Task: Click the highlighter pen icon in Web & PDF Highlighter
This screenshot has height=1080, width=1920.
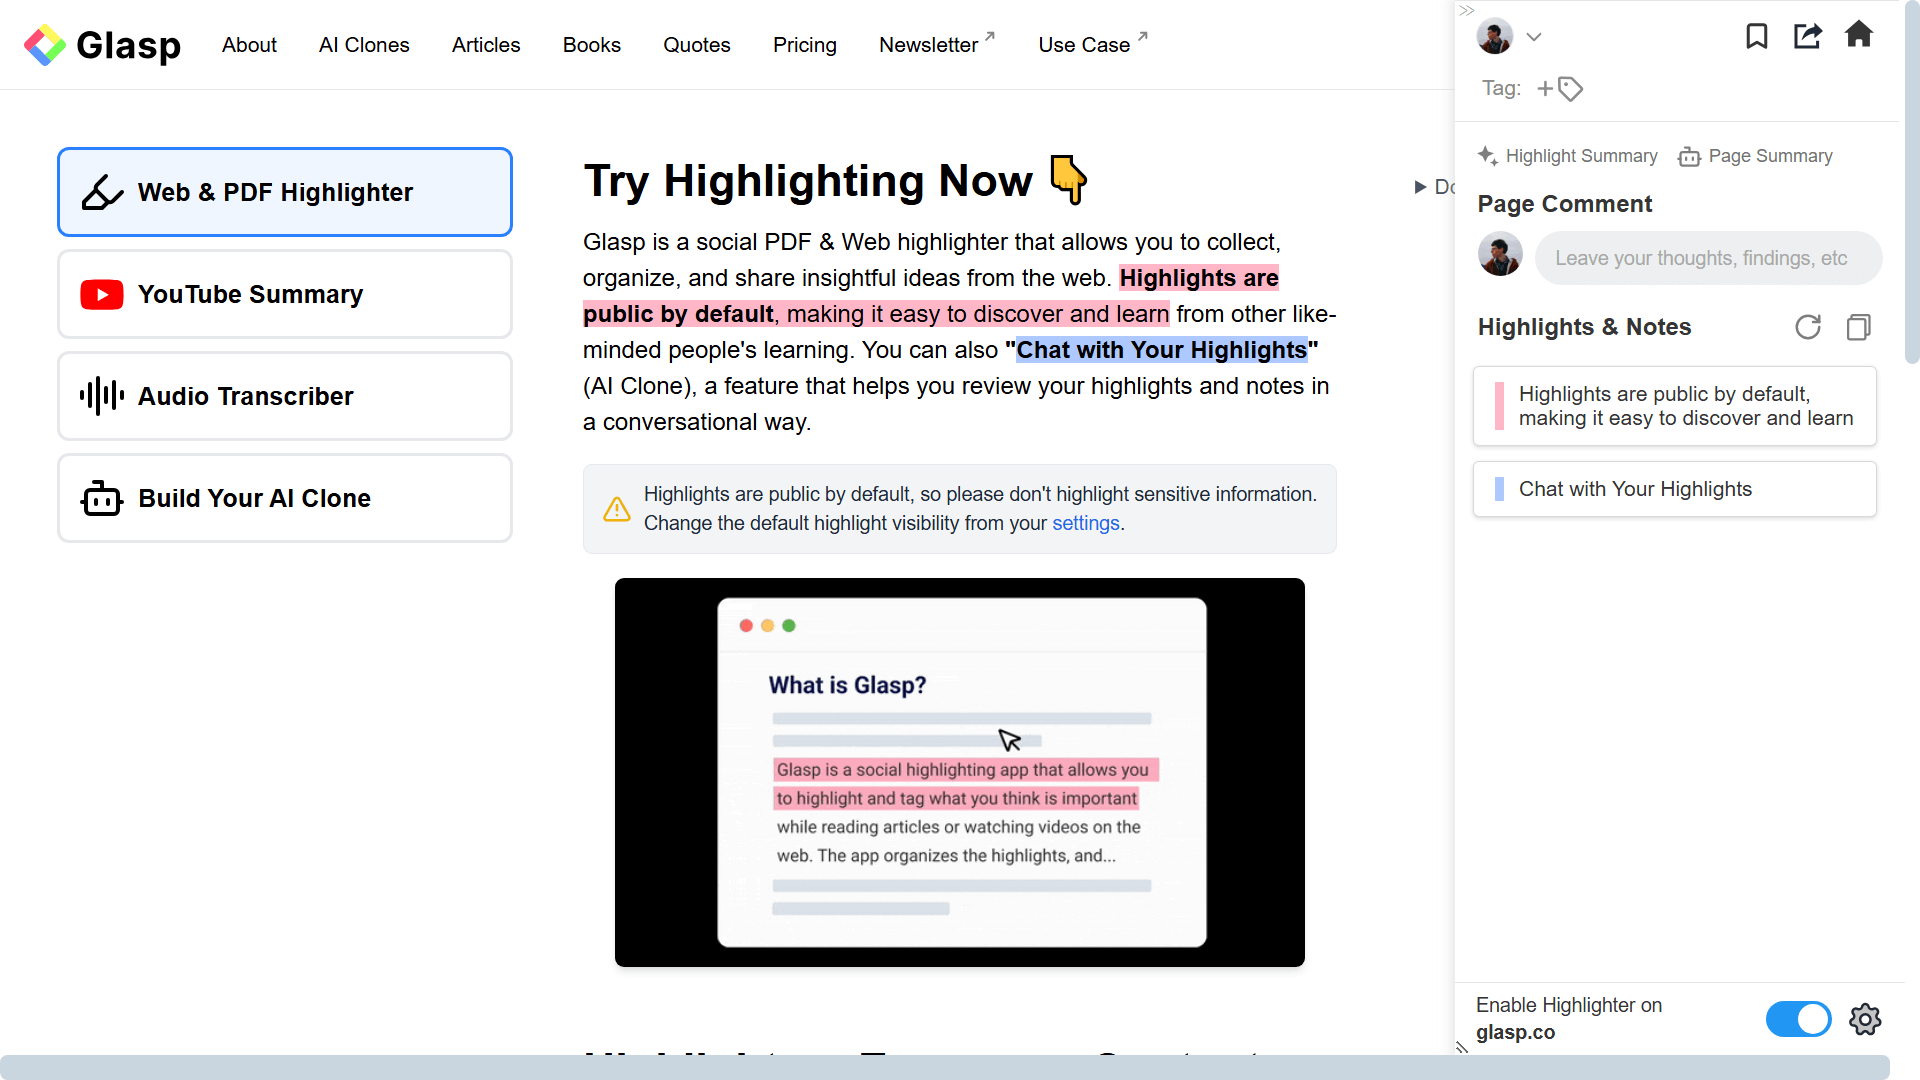Action: click(x=102, y=192)
